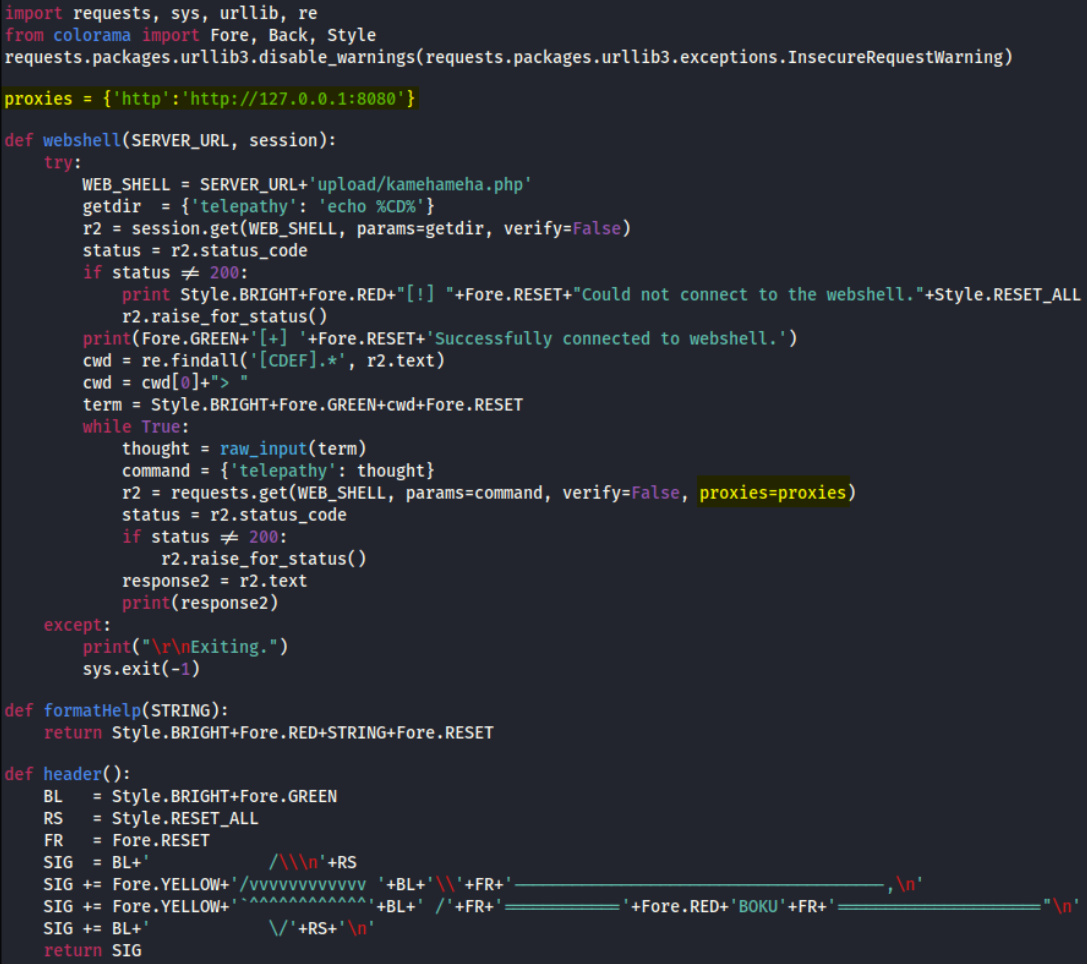
Task: Click the 'echo %CD%' string
Action: [x=372, y=207]
